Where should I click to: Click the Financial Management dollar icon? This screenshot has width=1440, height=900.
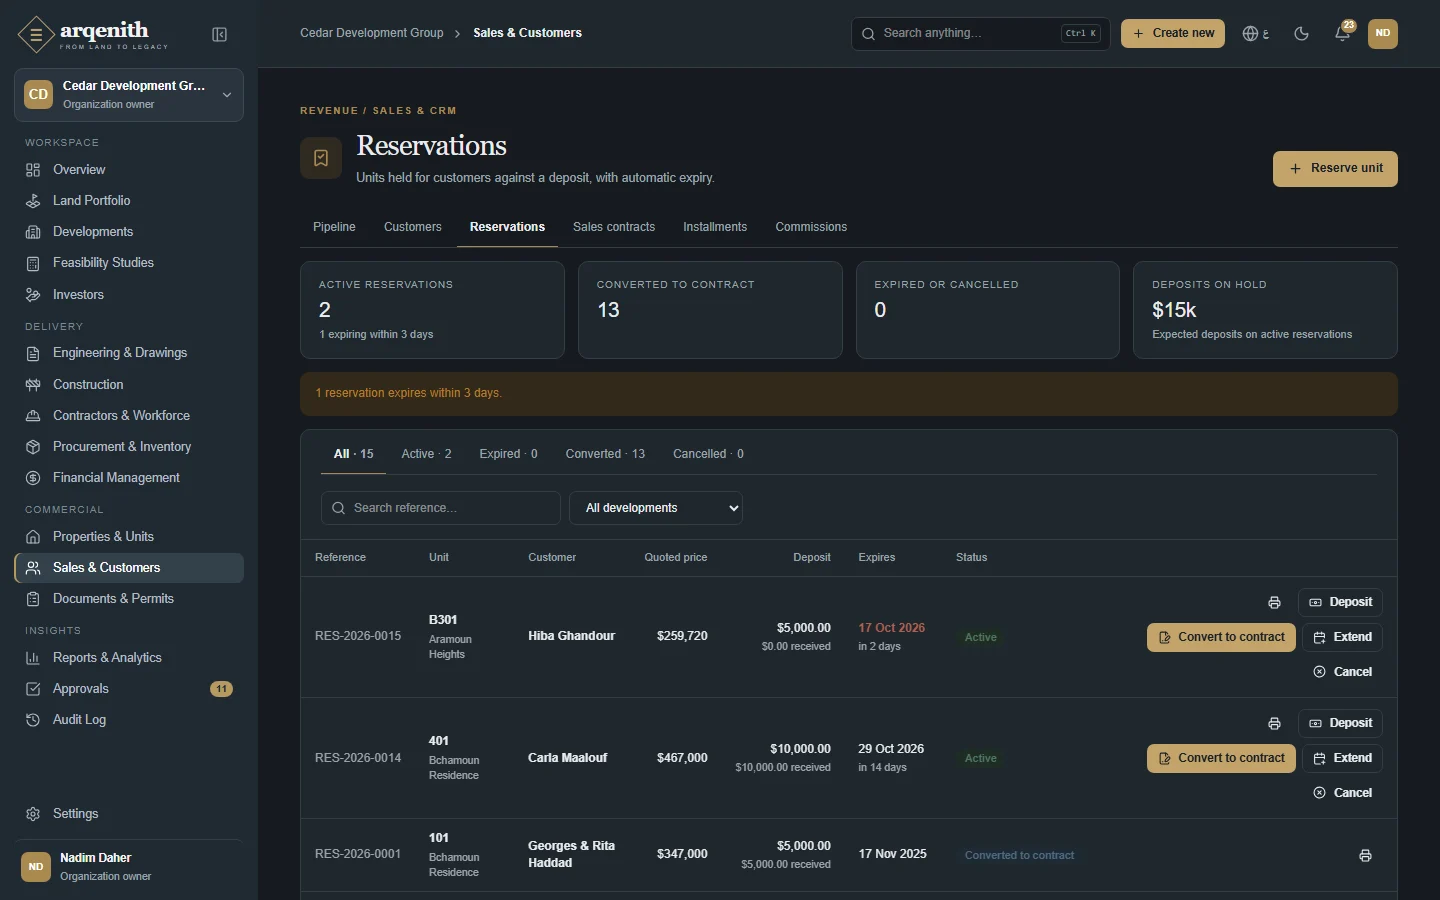click(x=33, y=478)
